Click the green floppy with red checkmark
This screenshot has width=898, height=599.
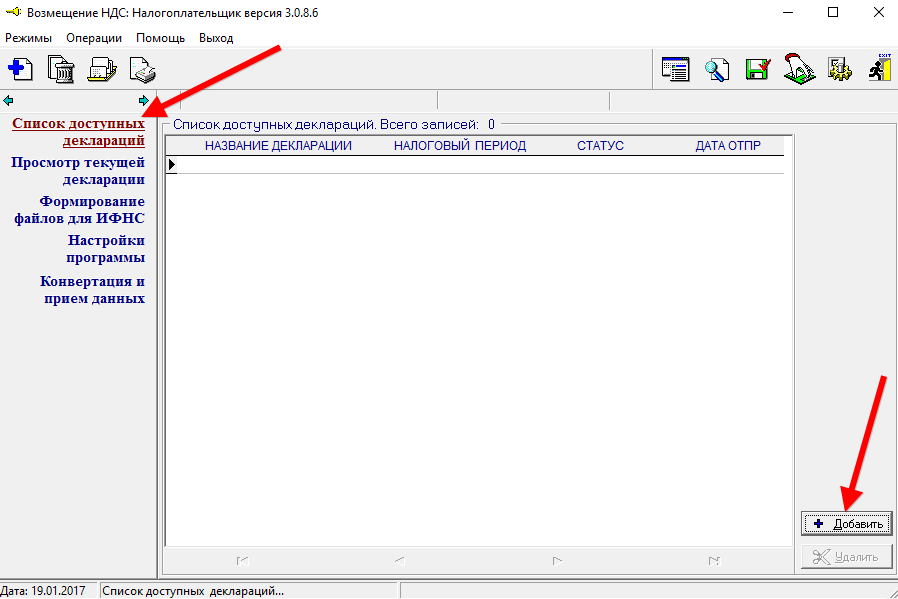pos(758,69)
